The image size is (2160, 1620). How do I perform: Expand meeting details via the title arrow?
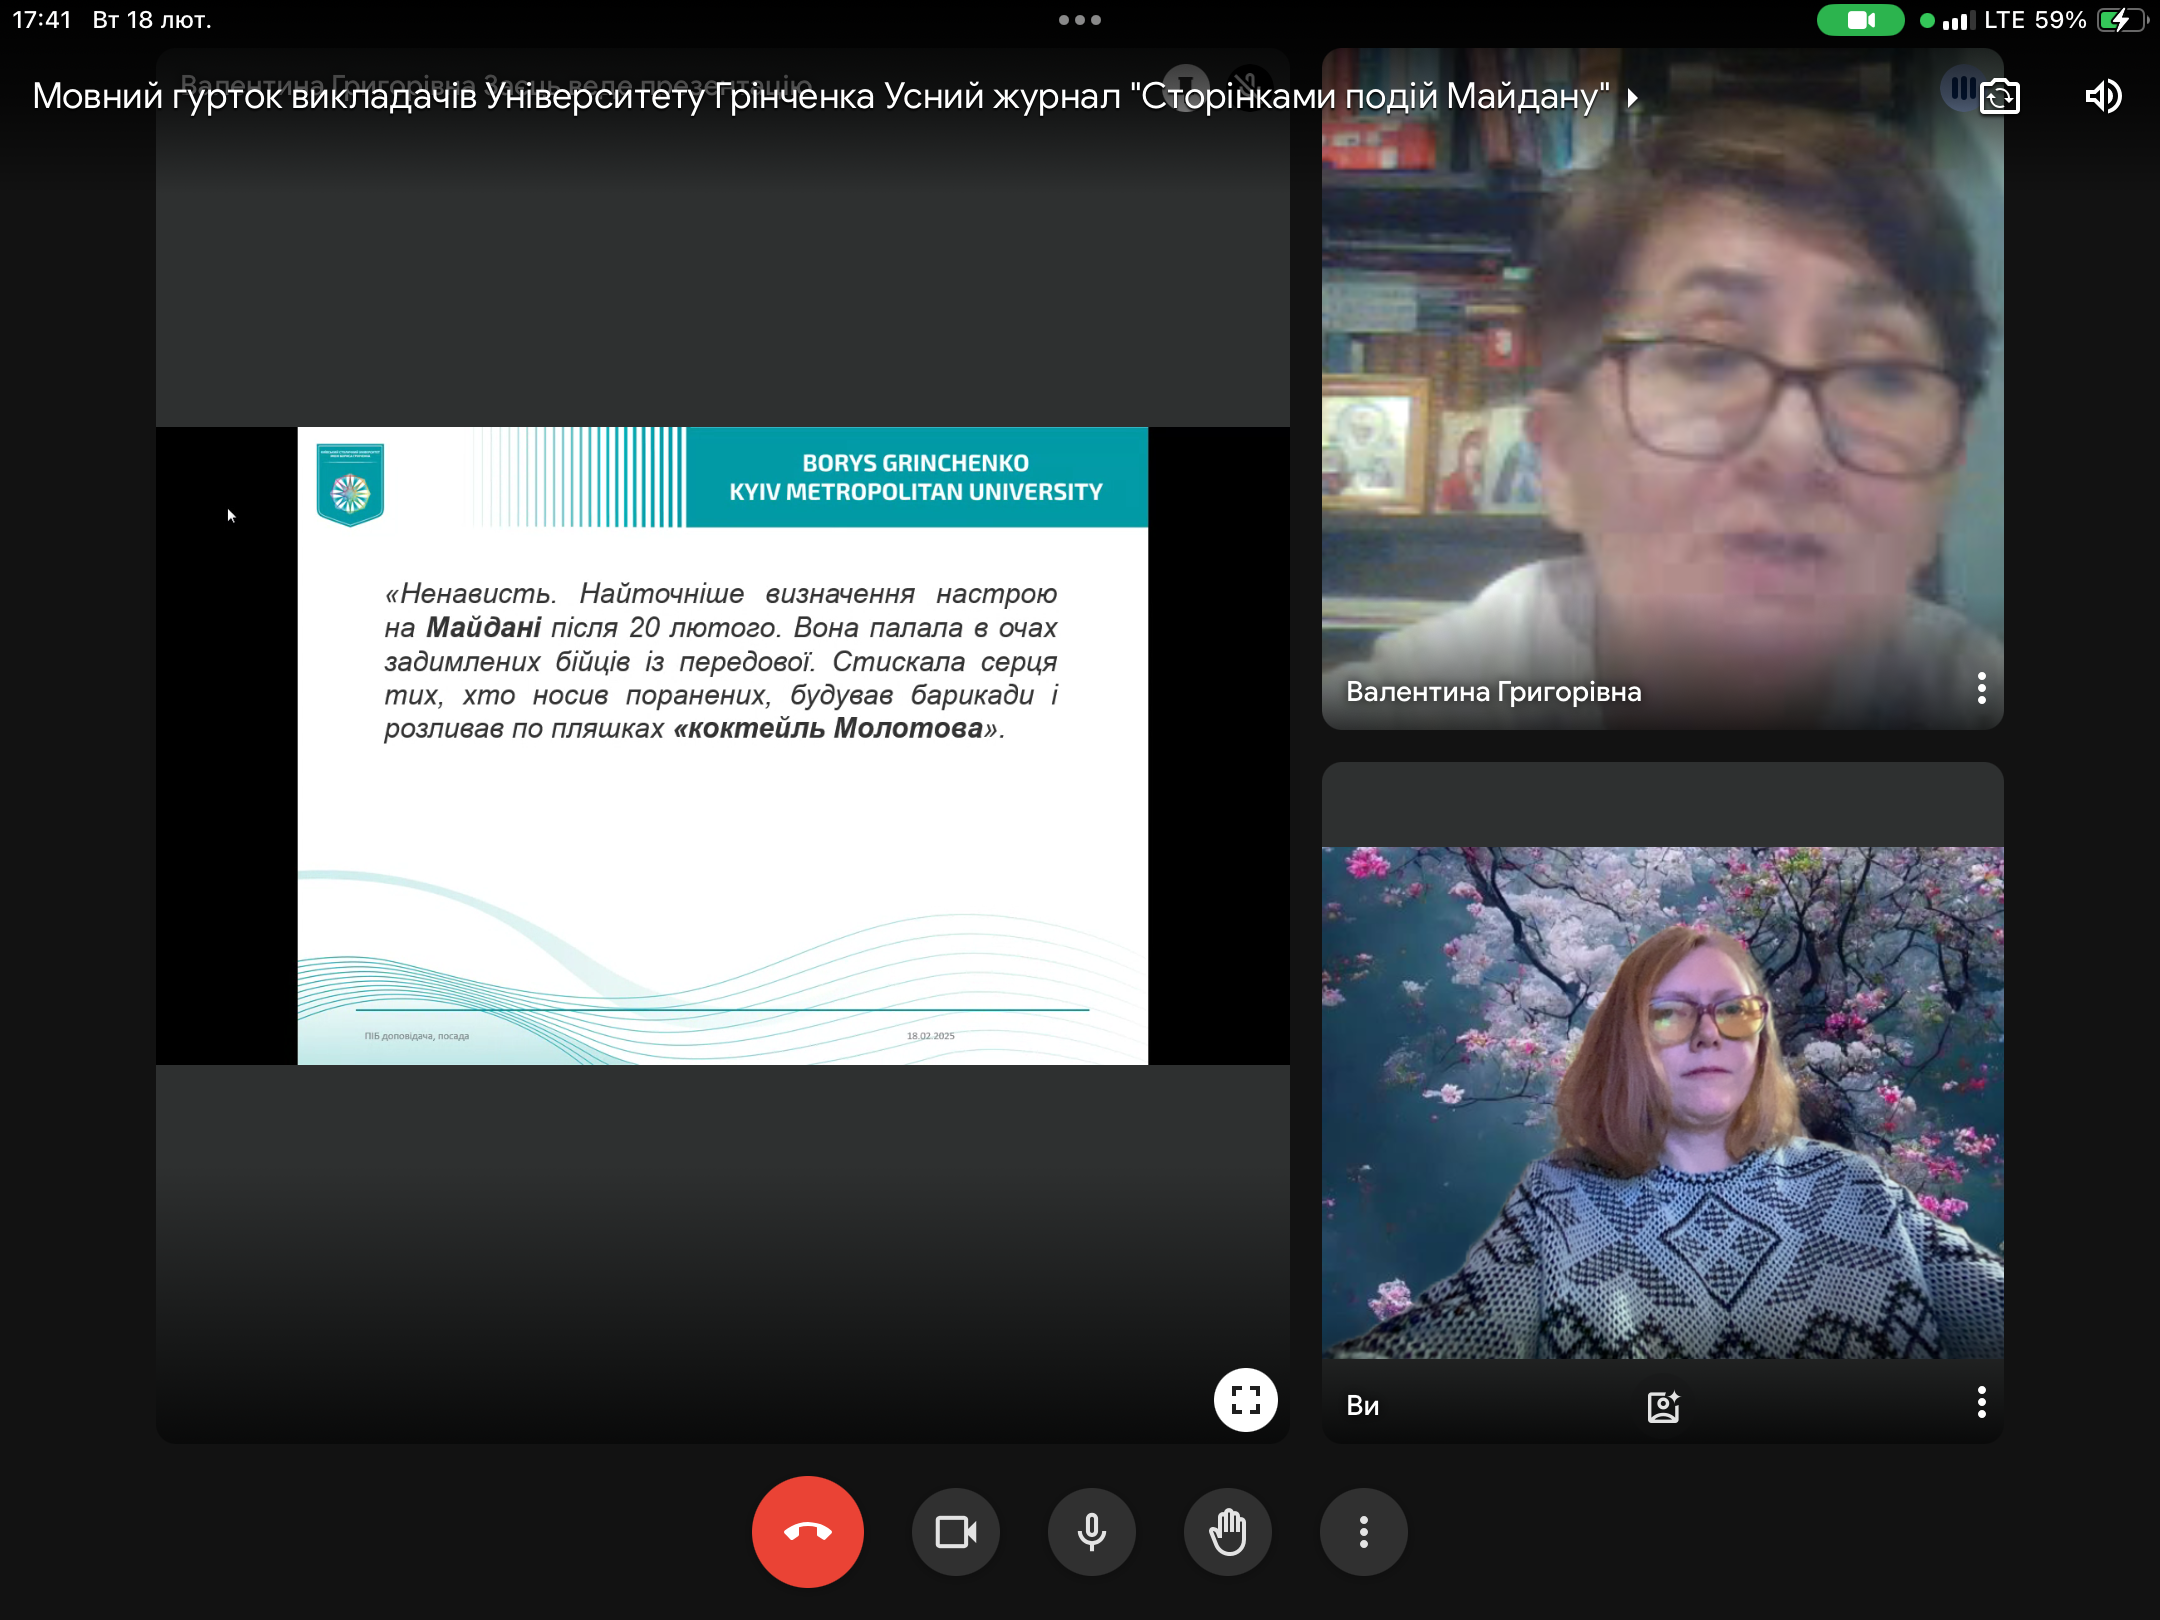tap(1633, 97)
